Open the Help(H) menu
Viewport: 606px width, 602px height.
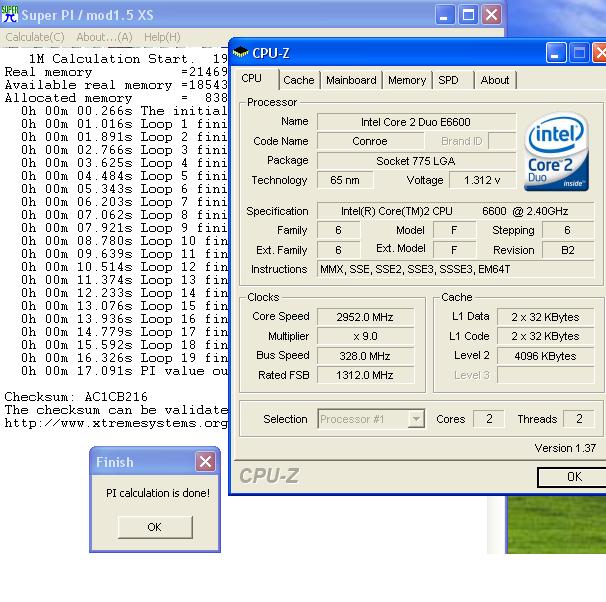coord(162,37)
